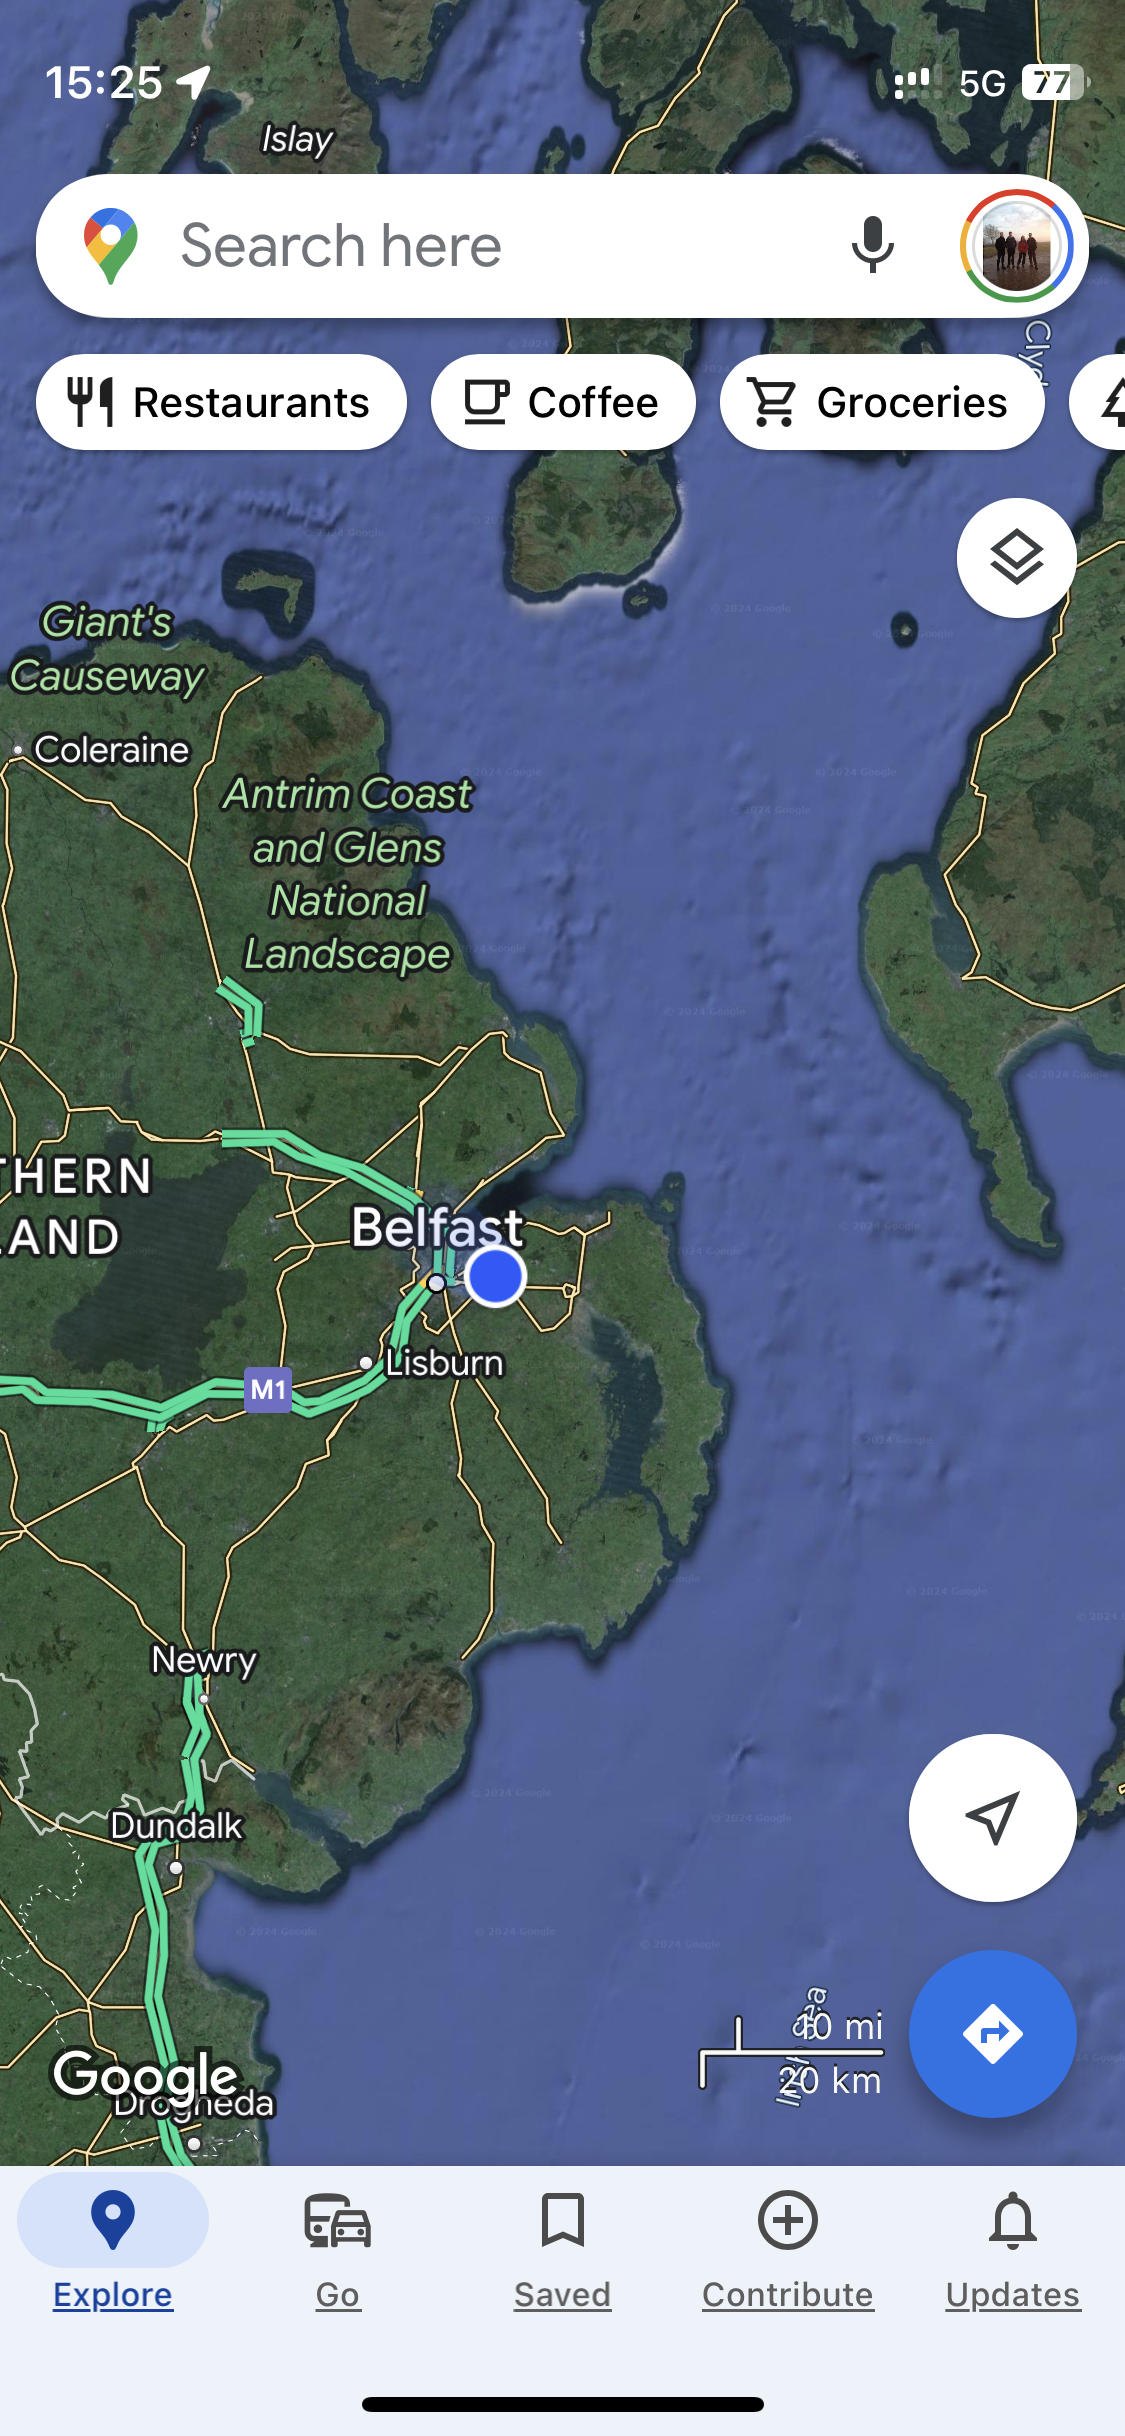
Task: Open the Updates tab
Action: 1013,2248
